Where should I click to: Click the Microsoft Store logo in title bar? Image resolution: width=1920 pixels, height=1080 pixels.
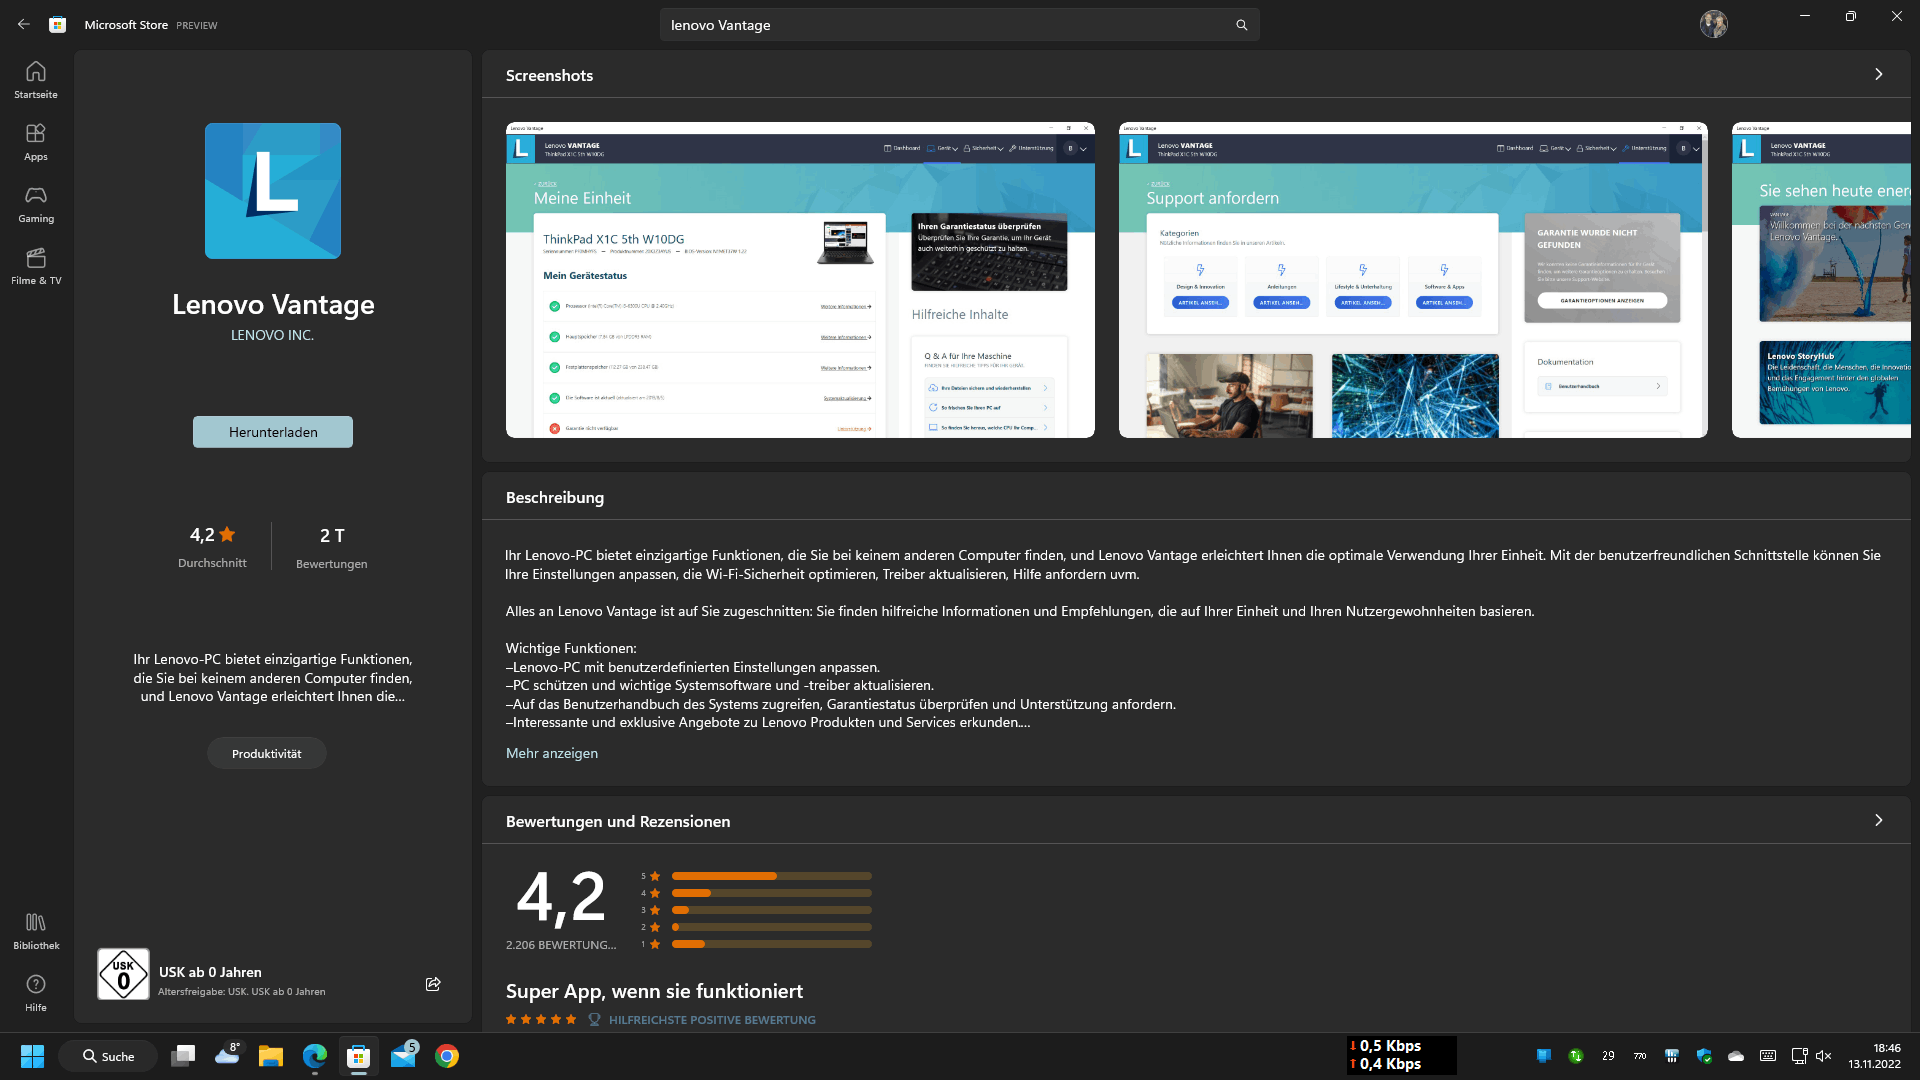click(58, 25)
